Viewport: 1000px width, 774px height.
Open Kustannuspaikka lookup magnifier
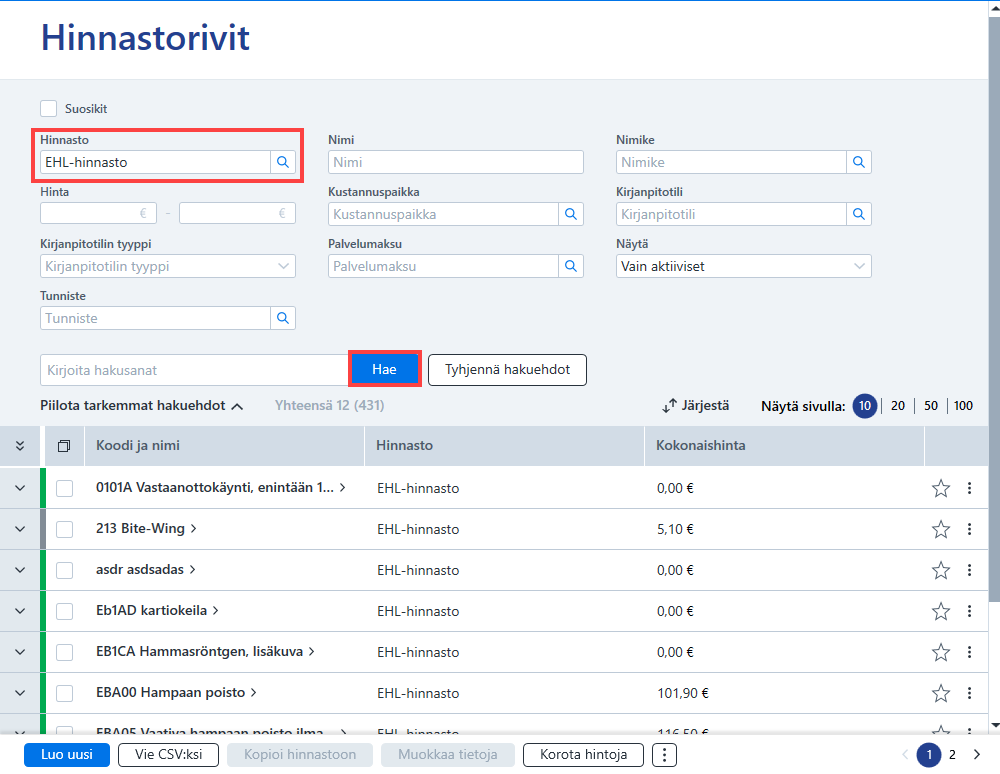click(571, 214)
